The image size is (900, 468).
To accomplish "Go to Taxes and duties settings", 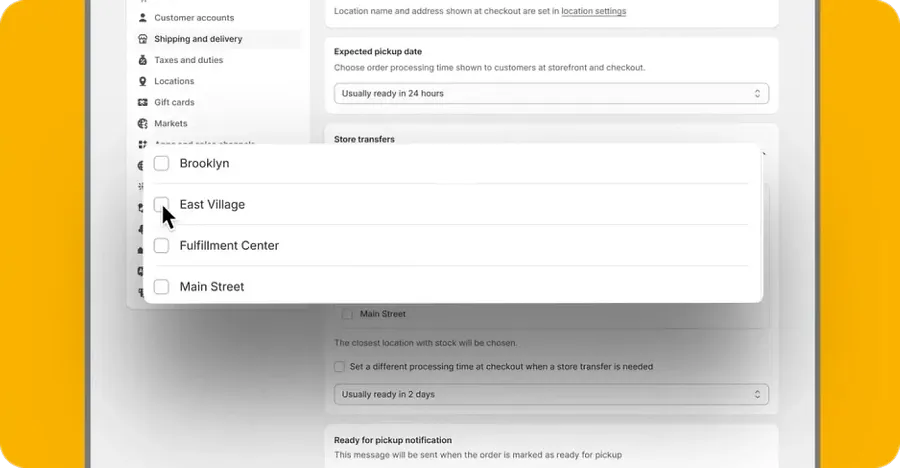I will (189, 60).
